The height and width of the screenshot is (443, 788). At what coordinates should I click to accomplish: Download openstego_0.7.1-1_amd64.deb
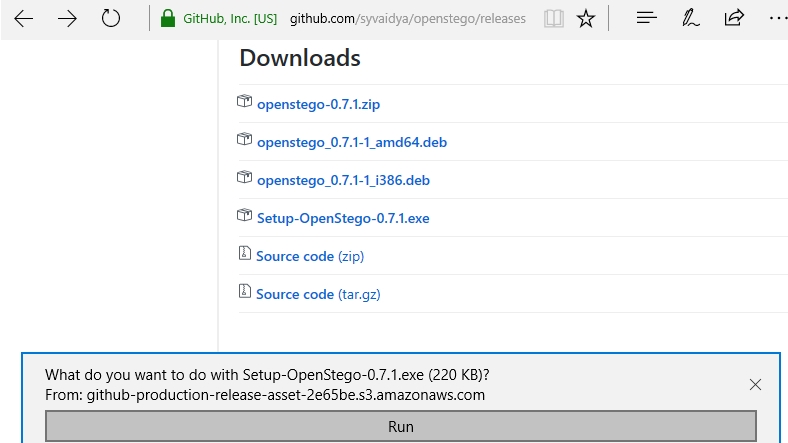(x=352, y=142)
